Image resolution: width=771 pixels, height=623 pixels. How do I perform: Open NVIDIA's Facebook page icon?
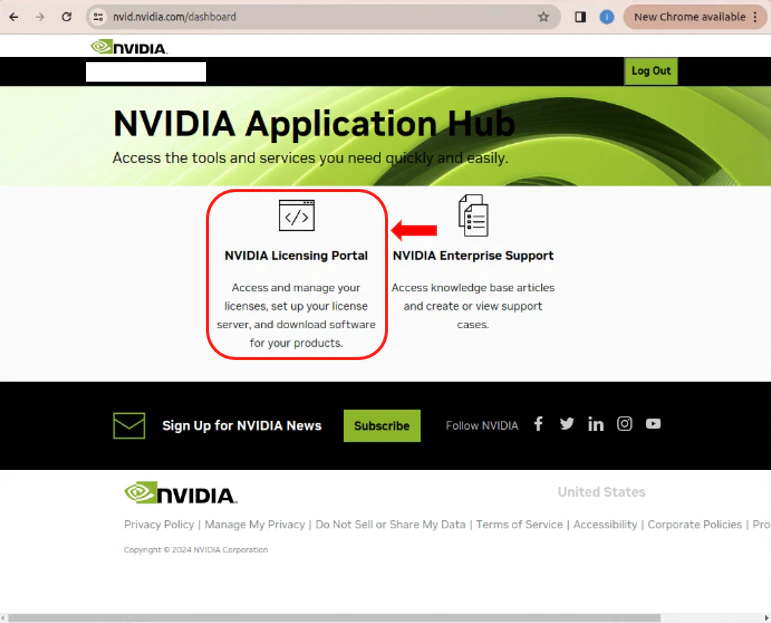538,424
